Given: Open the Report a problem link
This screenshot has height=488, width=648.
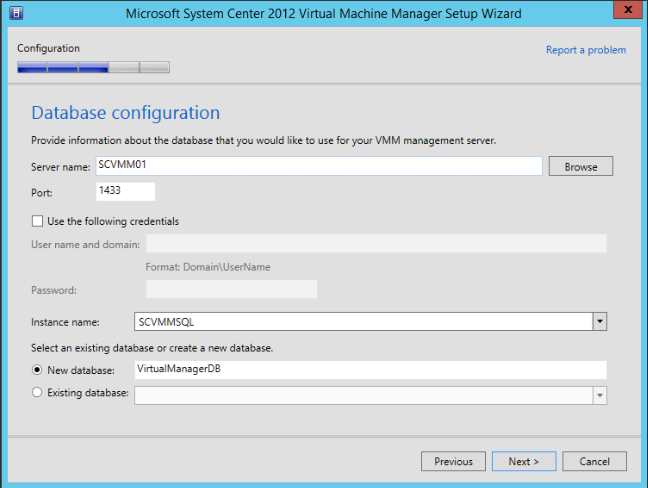Looking at the screenshot, I should pos(585,50).
